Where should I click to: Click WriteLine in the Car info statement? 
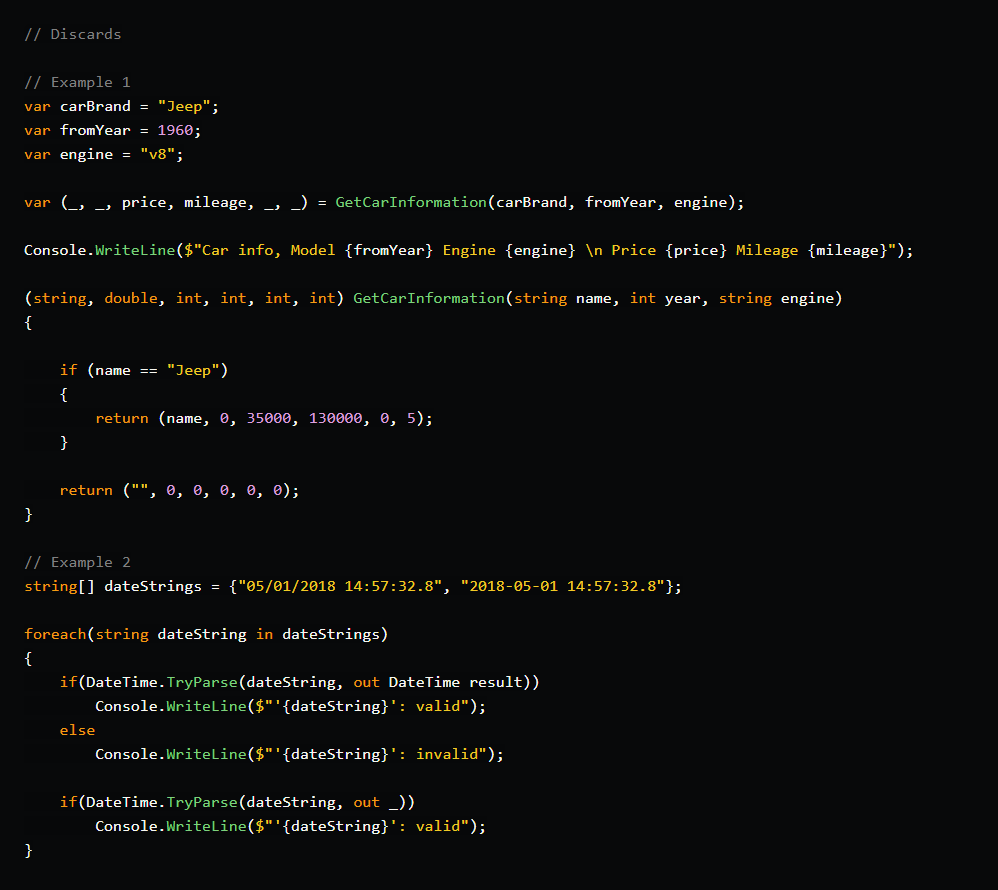pos(135,250)
